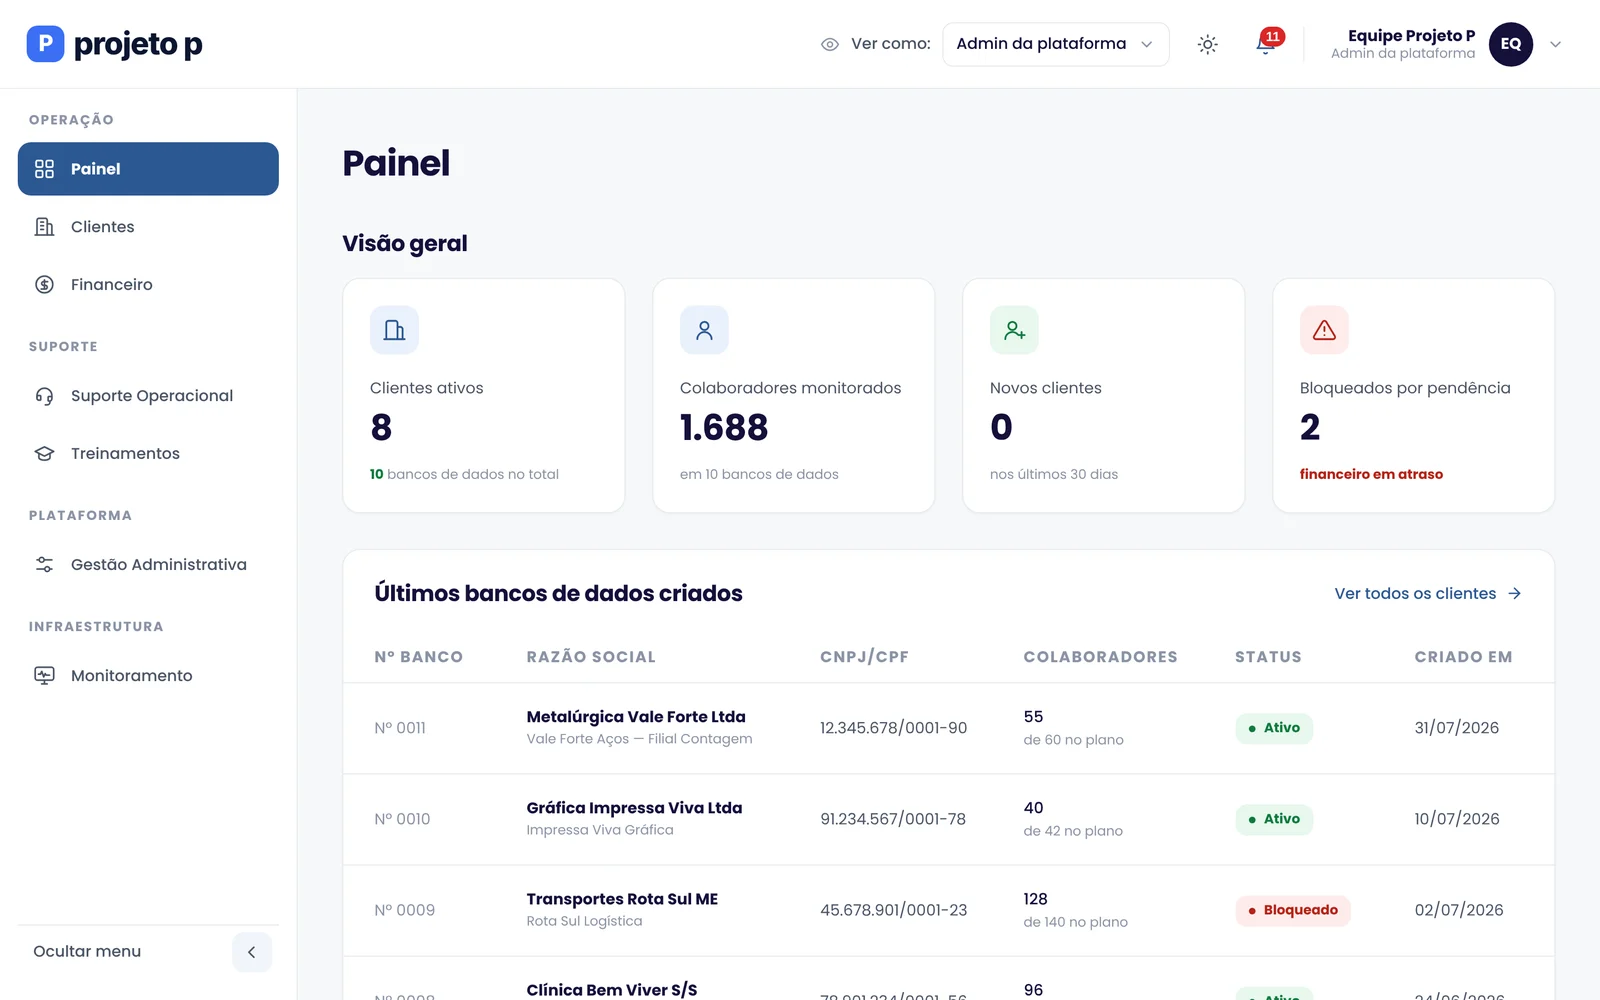Toggle the light/dark theme sun icon
Screen dimensions: 1600x1000
tap(1207, 44)
